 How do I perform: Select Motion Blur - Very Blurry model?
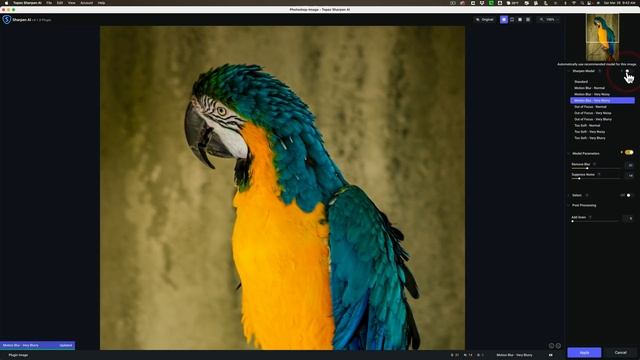pyautogui.click(x=602, y=100)
